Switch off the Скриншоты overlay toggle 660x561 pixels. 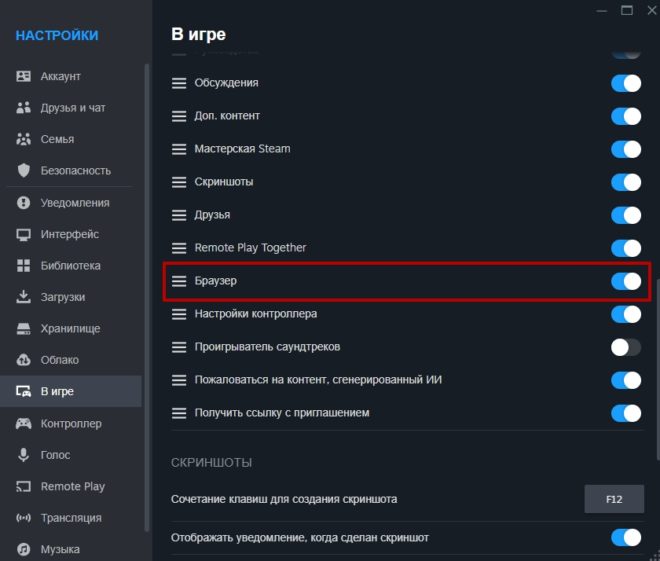626,182
